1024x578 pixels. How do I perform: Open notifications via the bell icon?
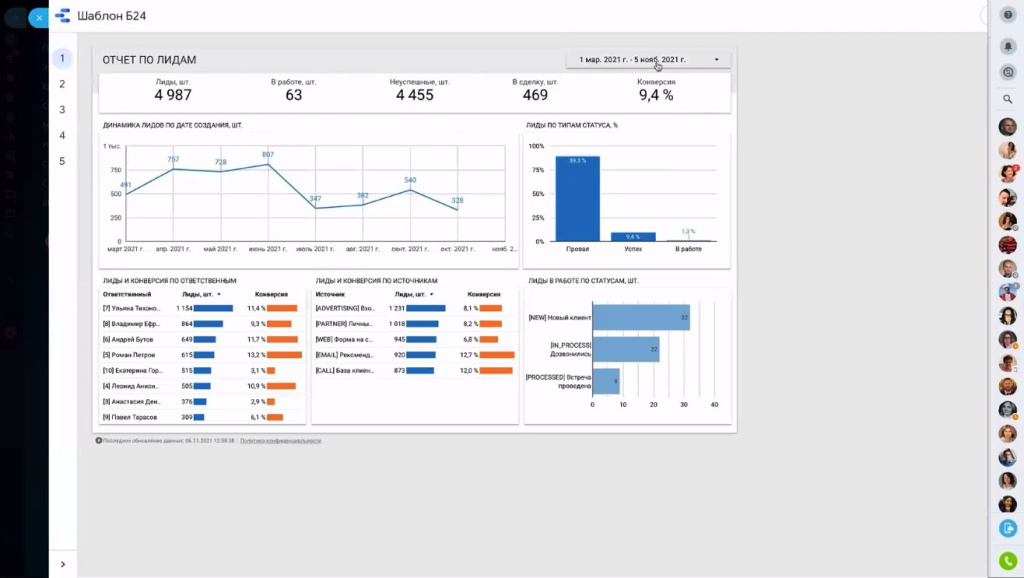pos(1008,45)
